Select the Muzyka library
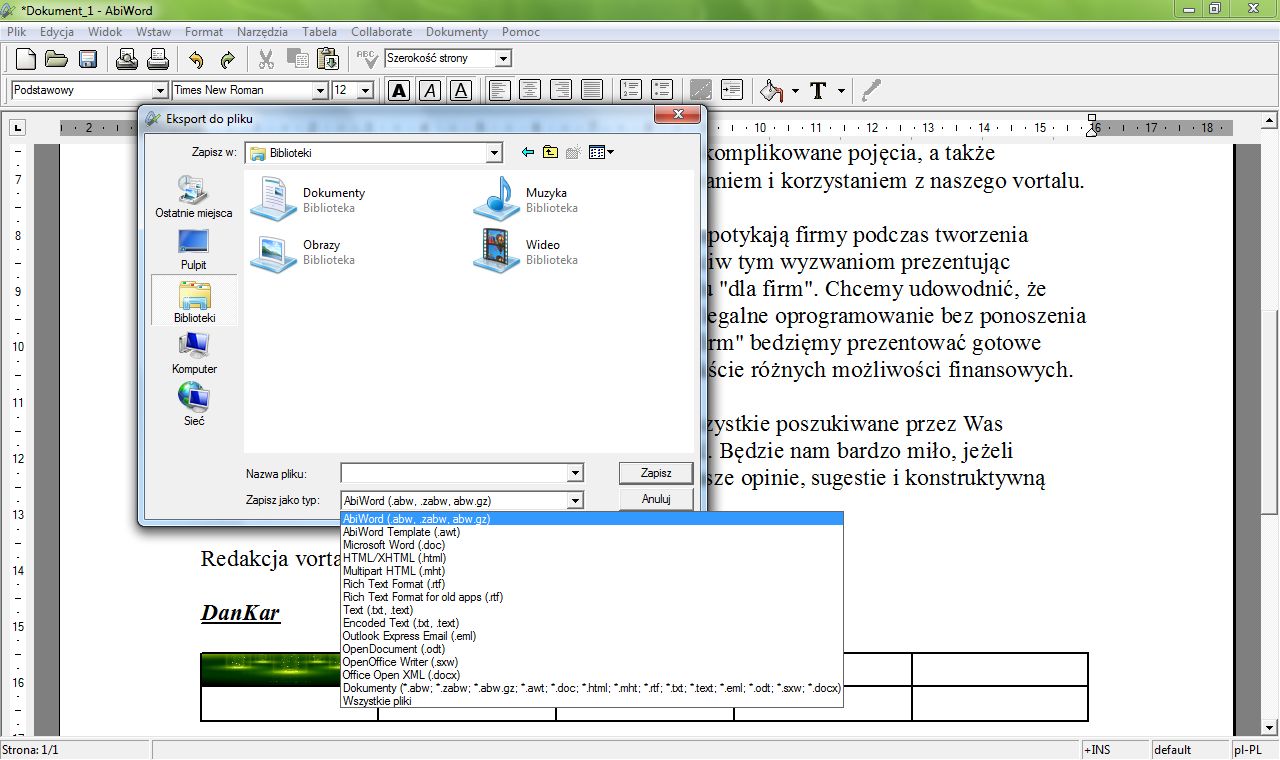Image resolution: width=1280 pixels, height=760 pixels. click(524, 198)
